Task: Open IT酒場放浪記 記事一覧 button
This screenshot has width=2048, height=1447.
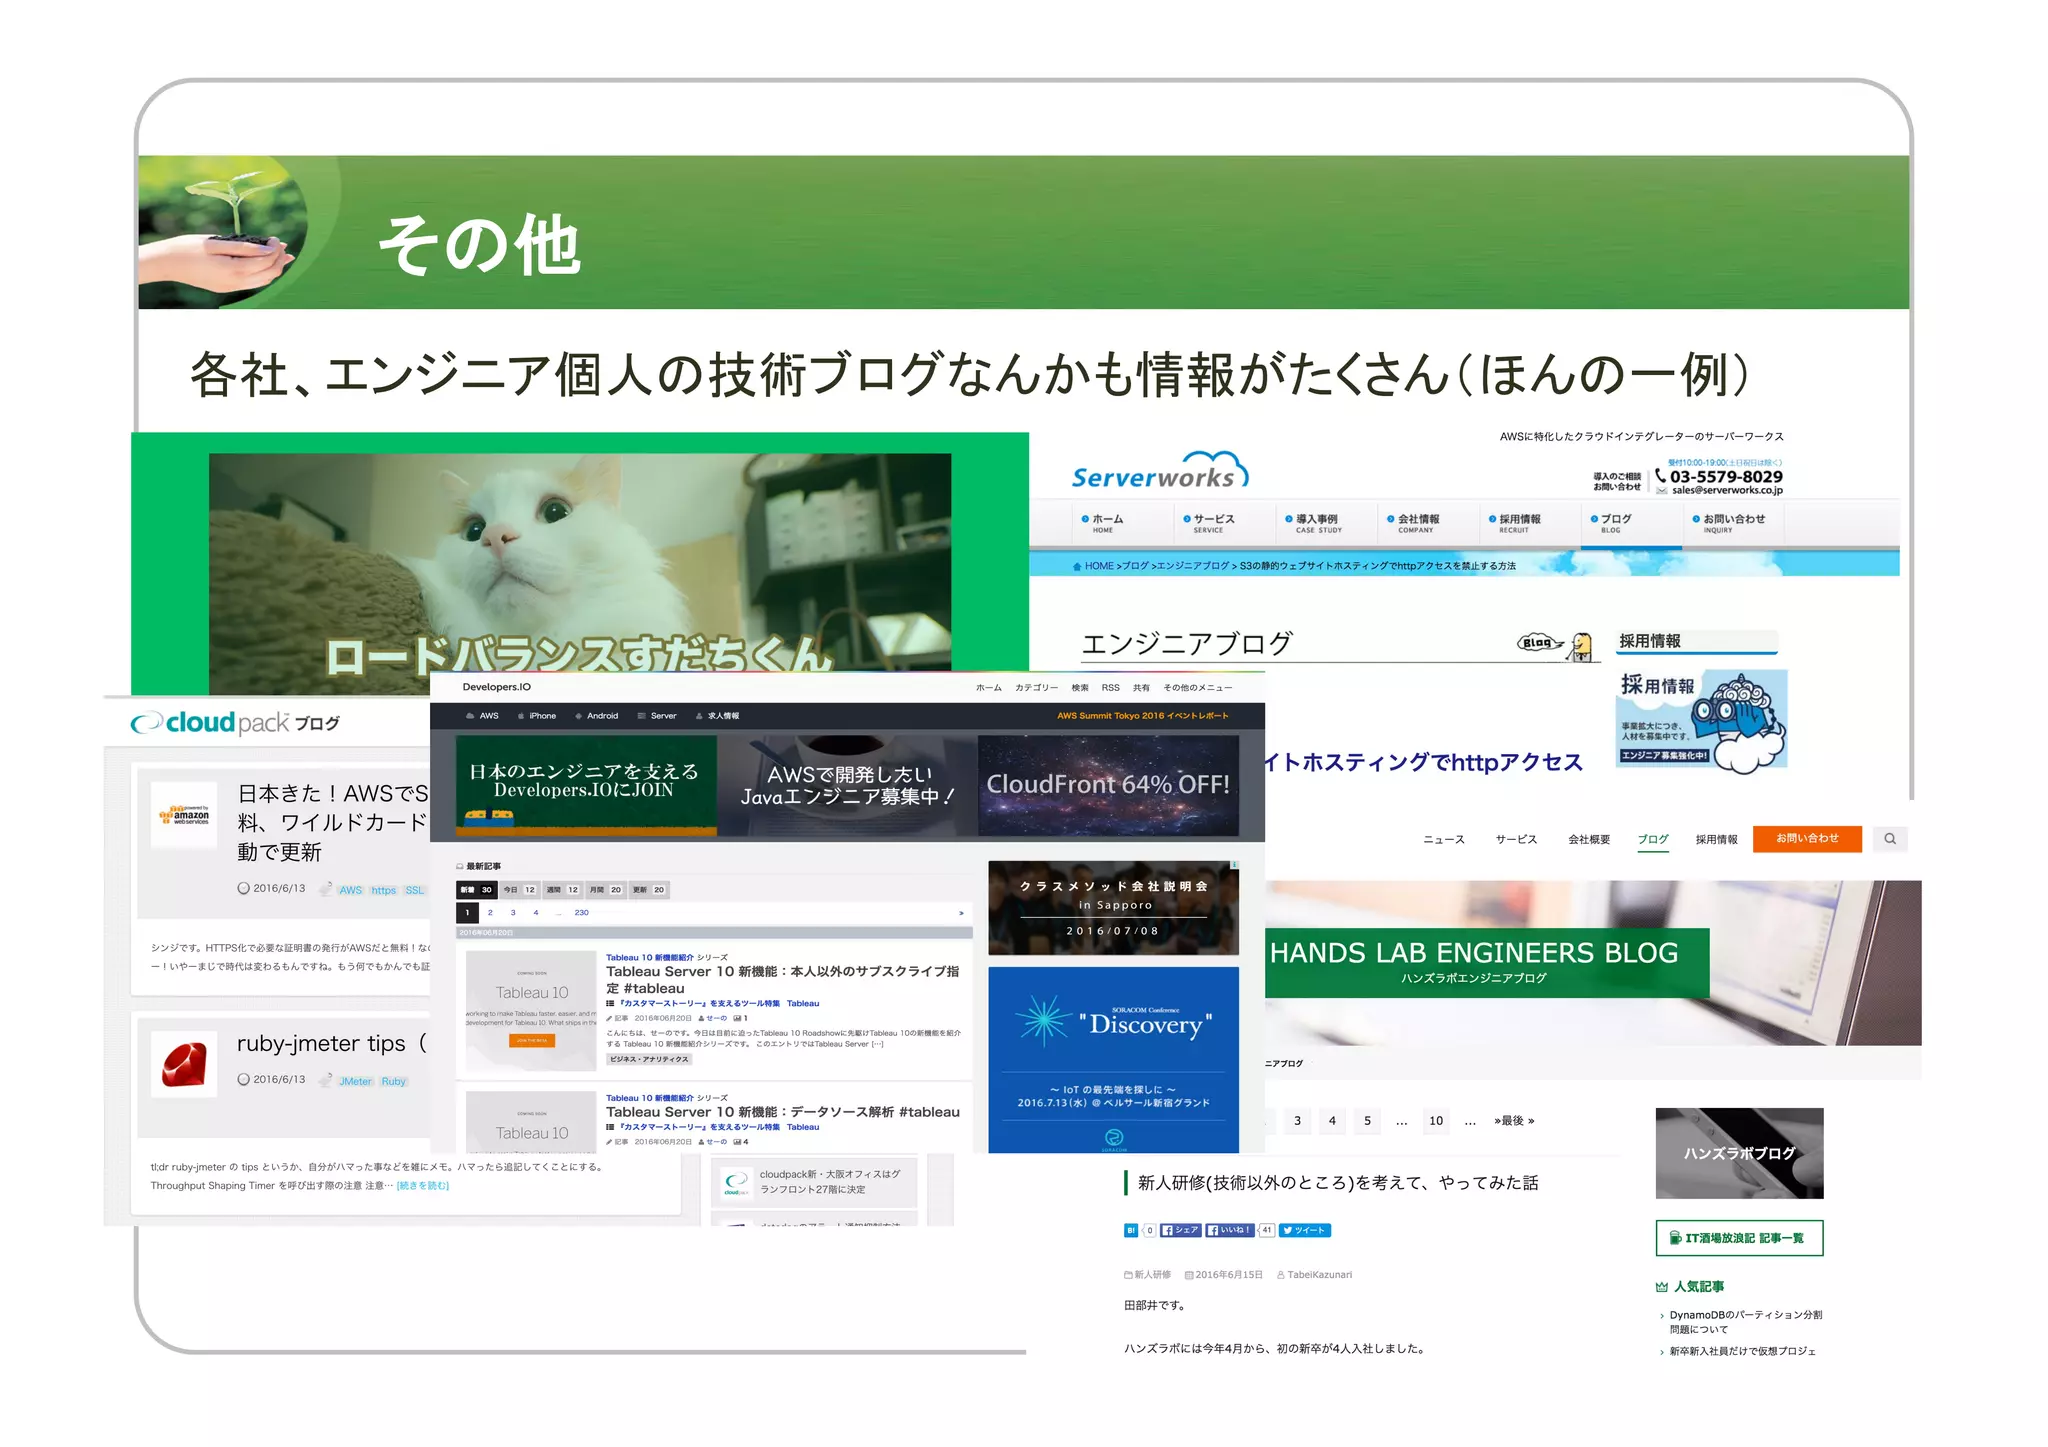Action: tap(1739, 1238)
